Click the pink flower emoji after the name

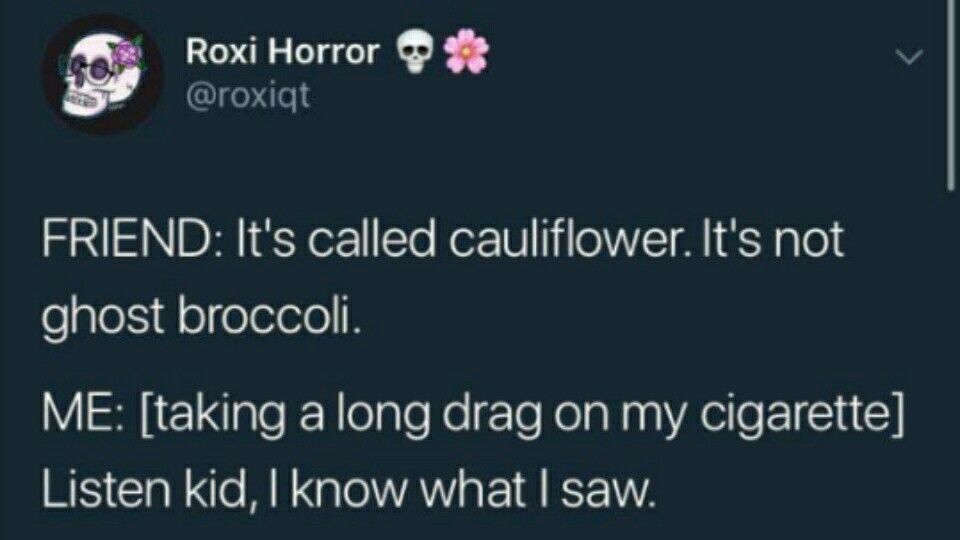click(466, 53)
